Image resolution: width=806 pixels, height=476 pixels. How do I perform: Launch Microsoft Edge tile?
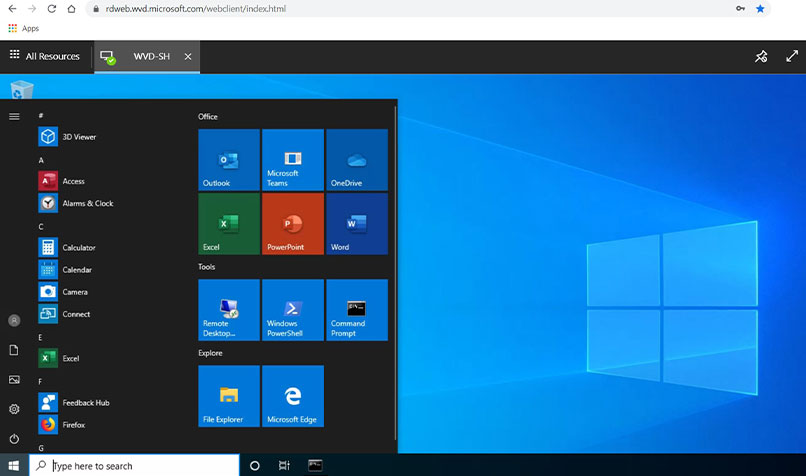292,396
